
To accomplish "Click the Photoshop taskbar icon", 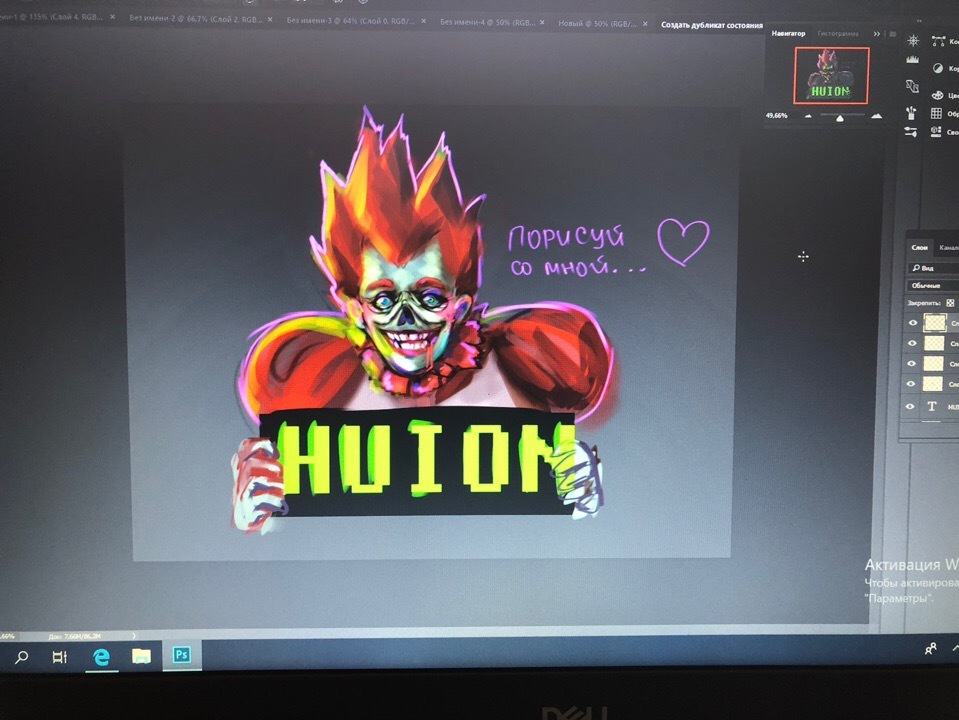I will coord(182,655).
